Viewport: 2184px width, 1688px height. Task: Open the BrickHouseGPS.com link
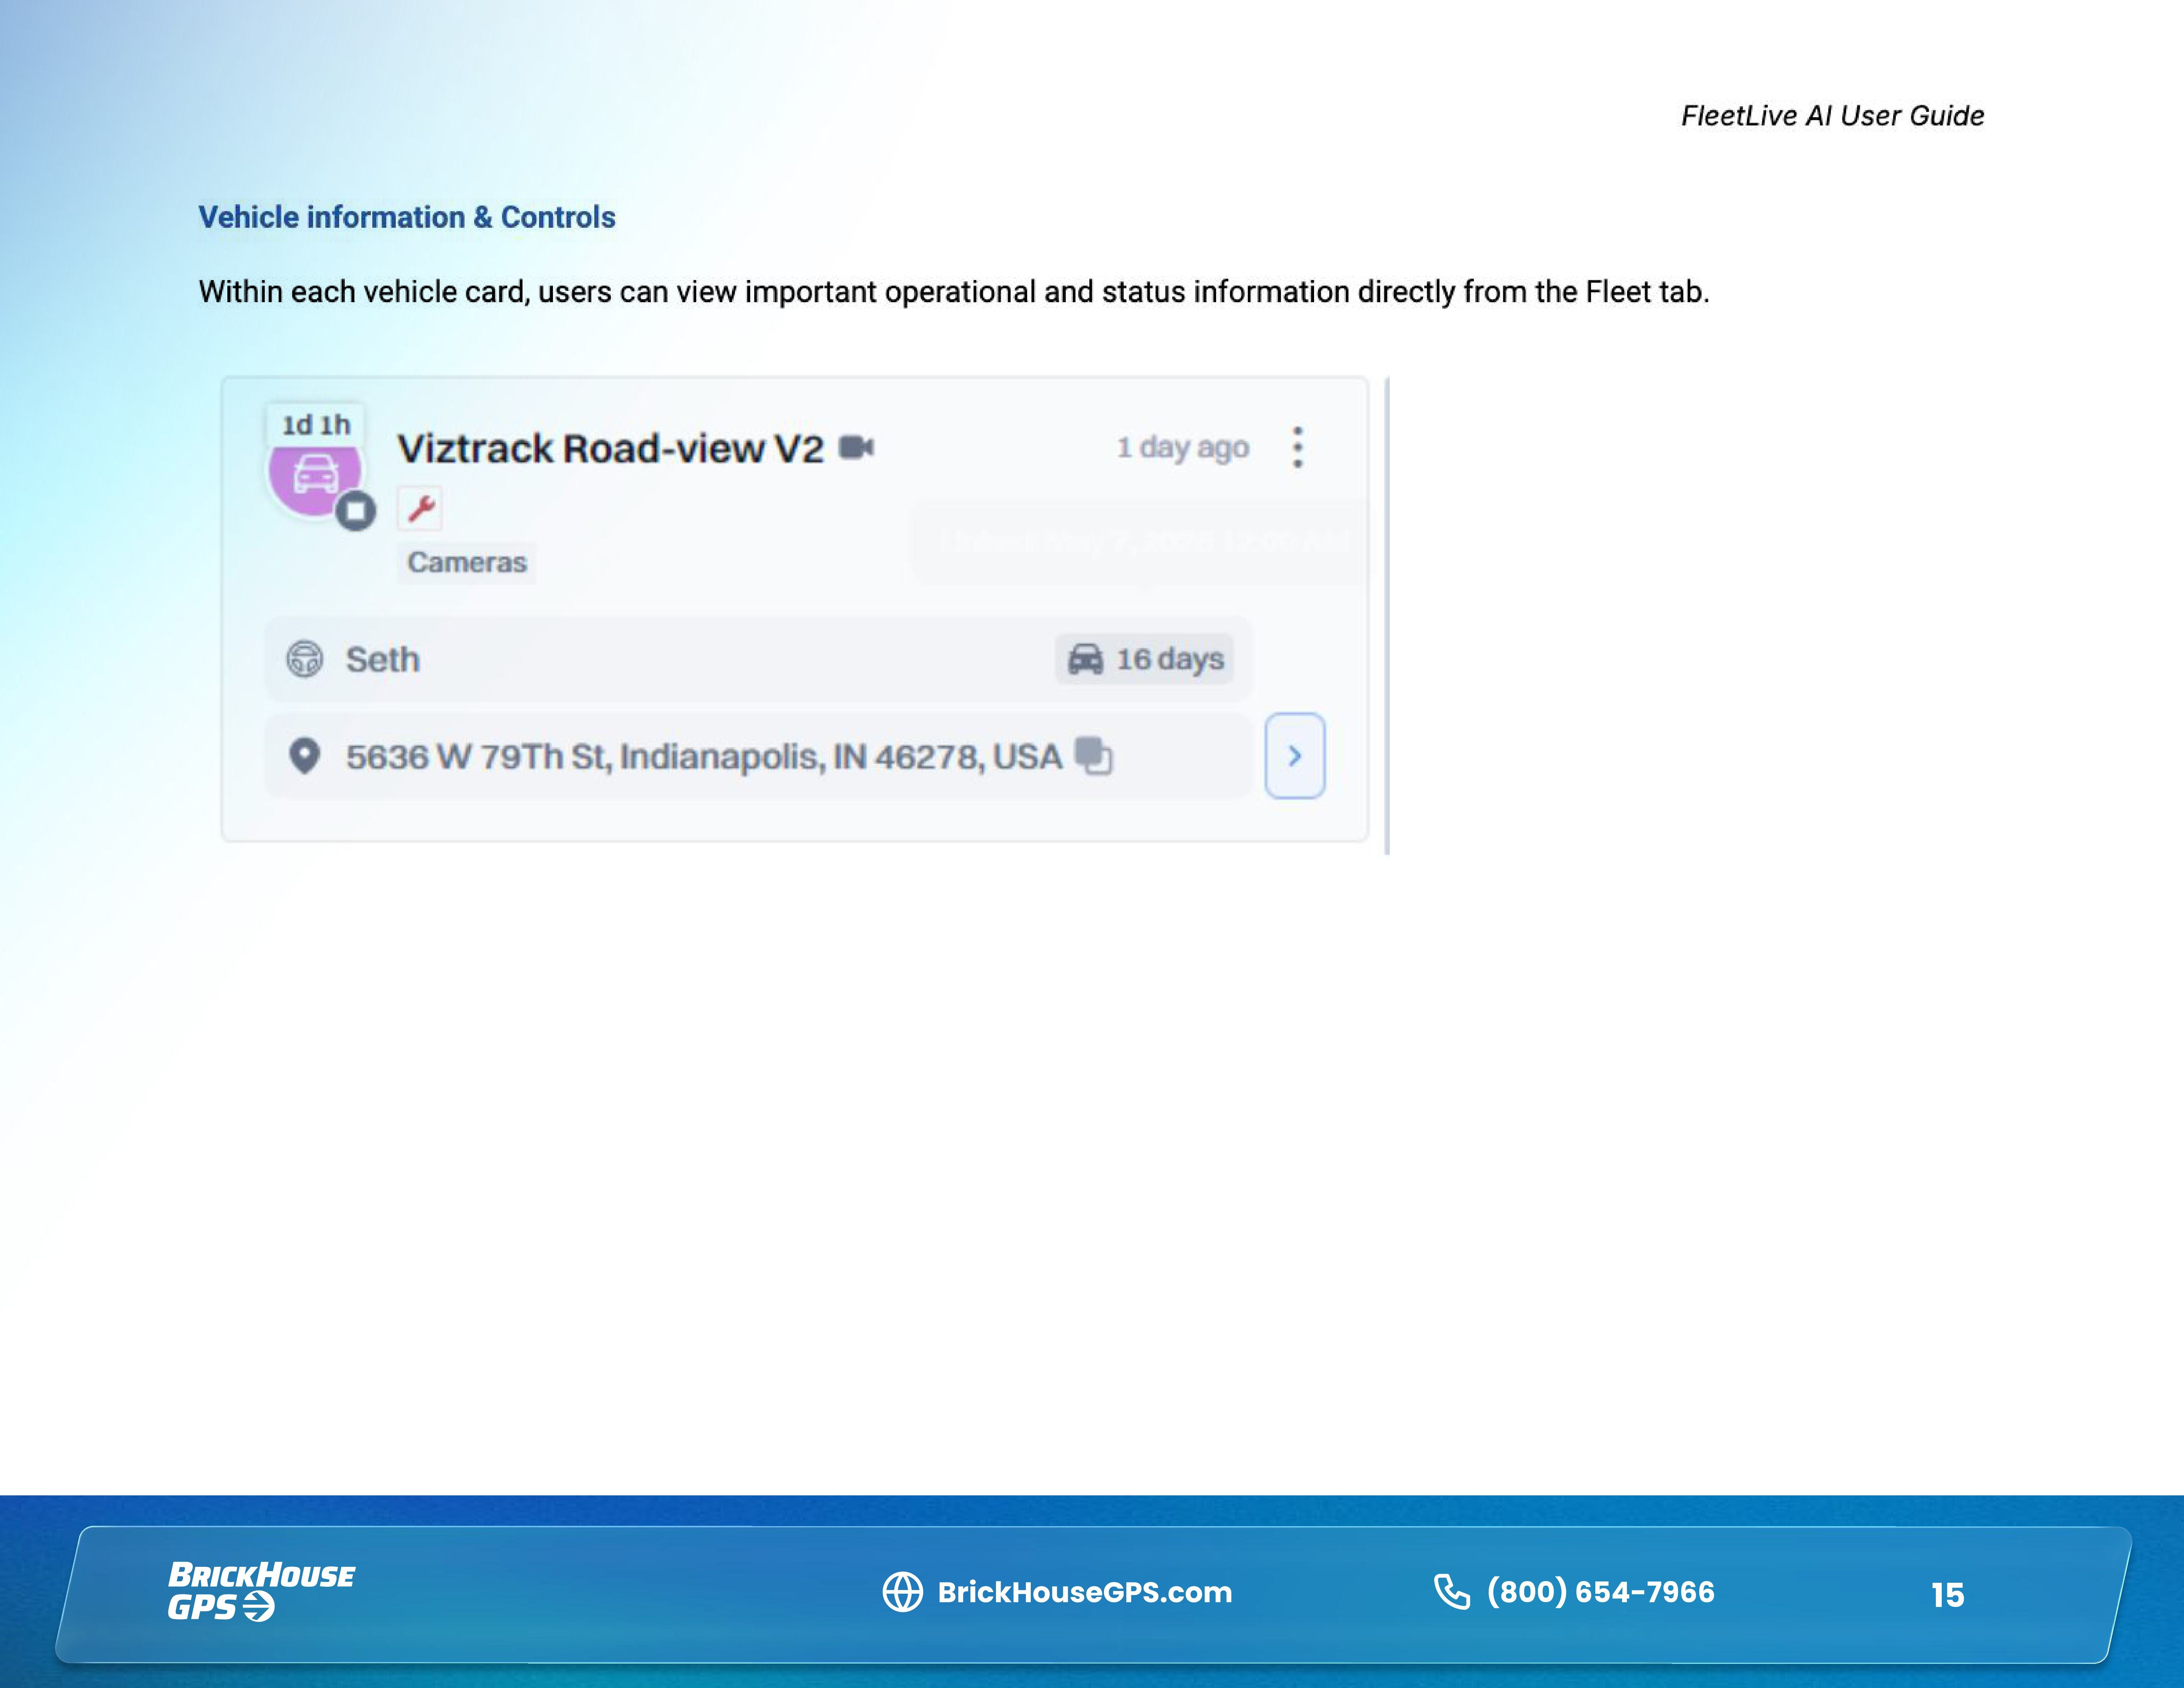1085,1592
